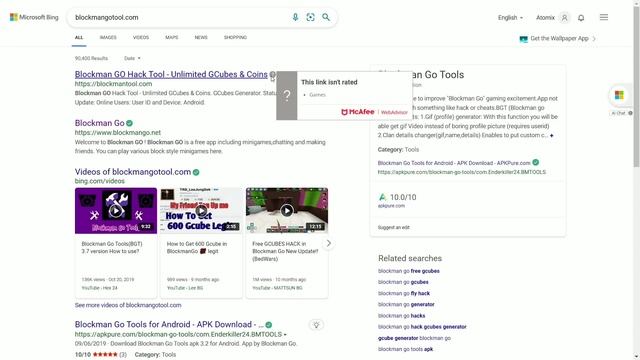Click the https://blockmantool.com URL text
The image size is (640, 360).
pos(113,84)
